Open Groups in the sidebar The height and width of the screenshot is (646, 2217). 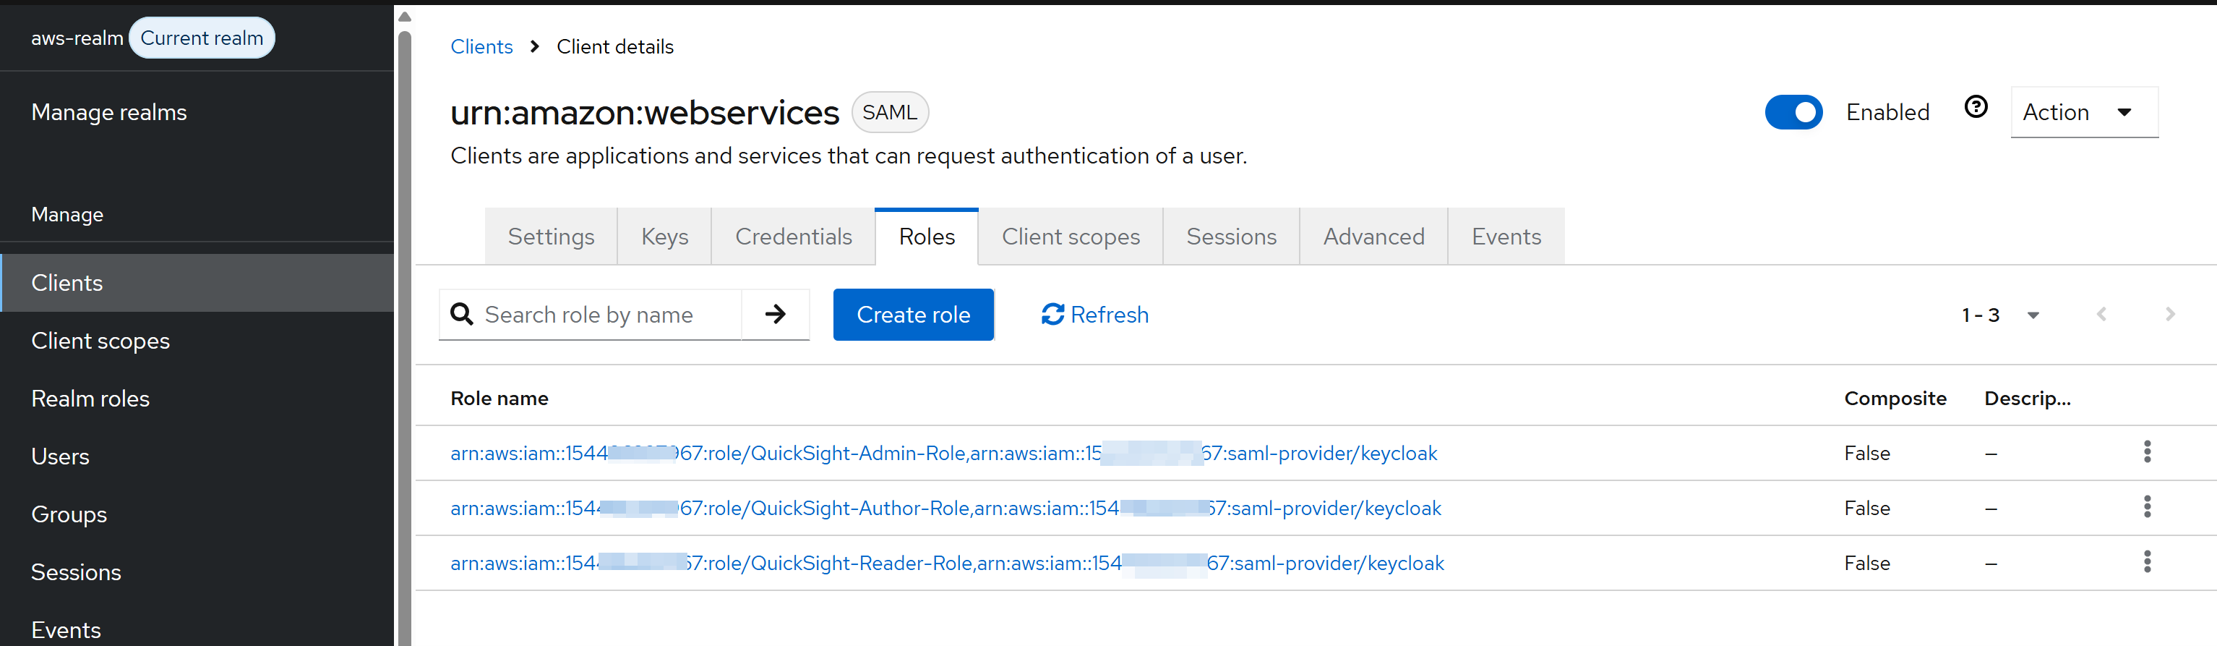[x=197, y=514]
